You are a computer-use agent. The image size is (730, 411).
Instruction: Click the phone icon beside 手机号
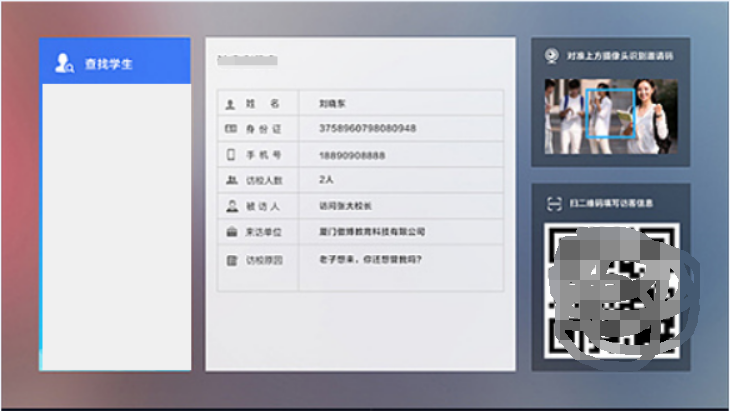[x=231, y=155]
